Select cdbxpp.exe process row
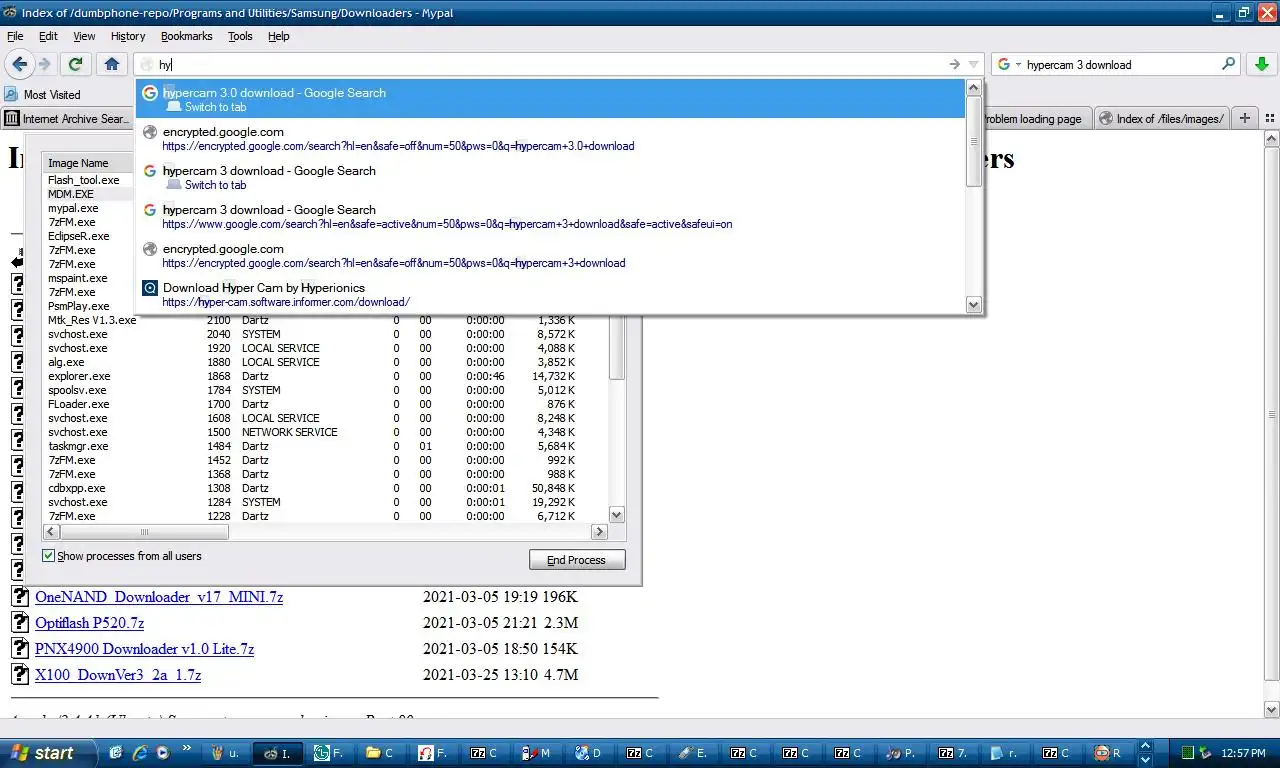The image size is (1280, 768). pyautogui.click(x=326, y=488)
